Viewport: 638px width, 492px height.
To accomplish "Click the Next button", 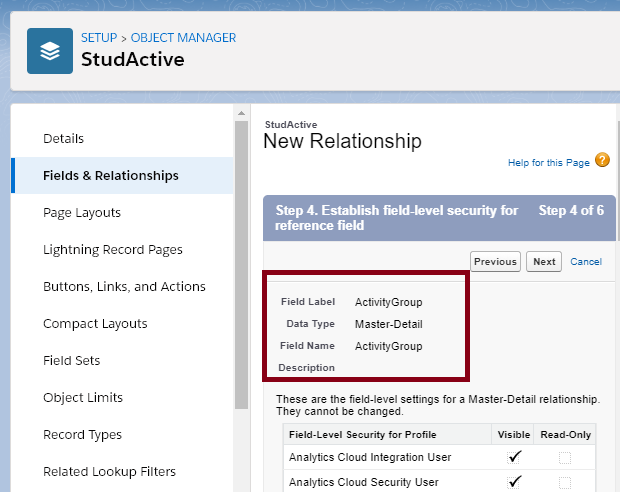I will click(544, 261).
